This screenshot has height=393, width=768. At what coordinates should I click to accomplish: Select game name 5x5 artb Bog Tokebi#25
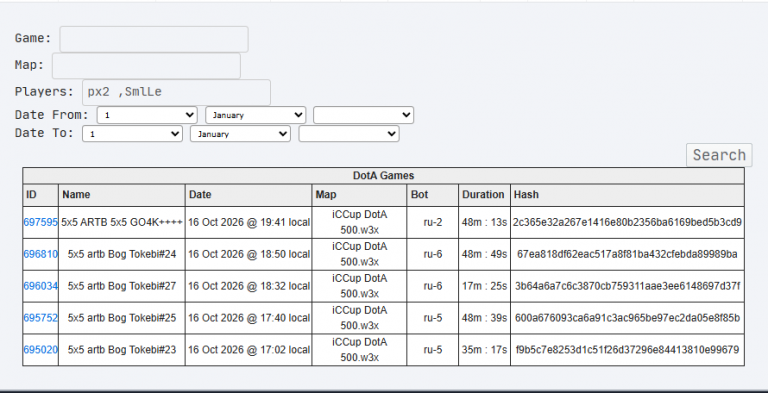(122, 318)
